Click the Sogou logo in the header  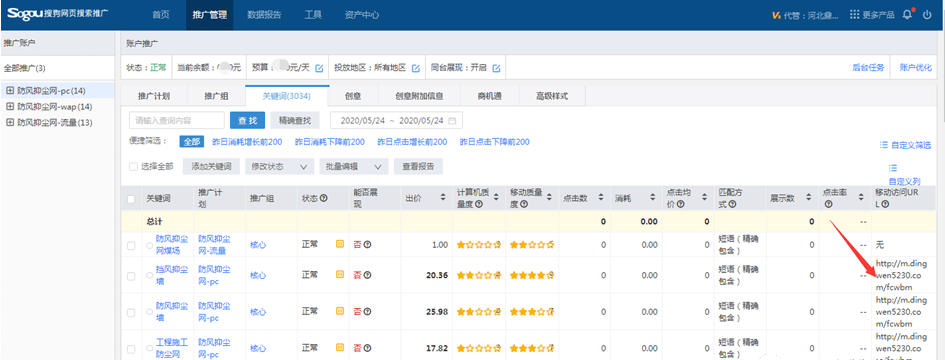pos(58,14)
